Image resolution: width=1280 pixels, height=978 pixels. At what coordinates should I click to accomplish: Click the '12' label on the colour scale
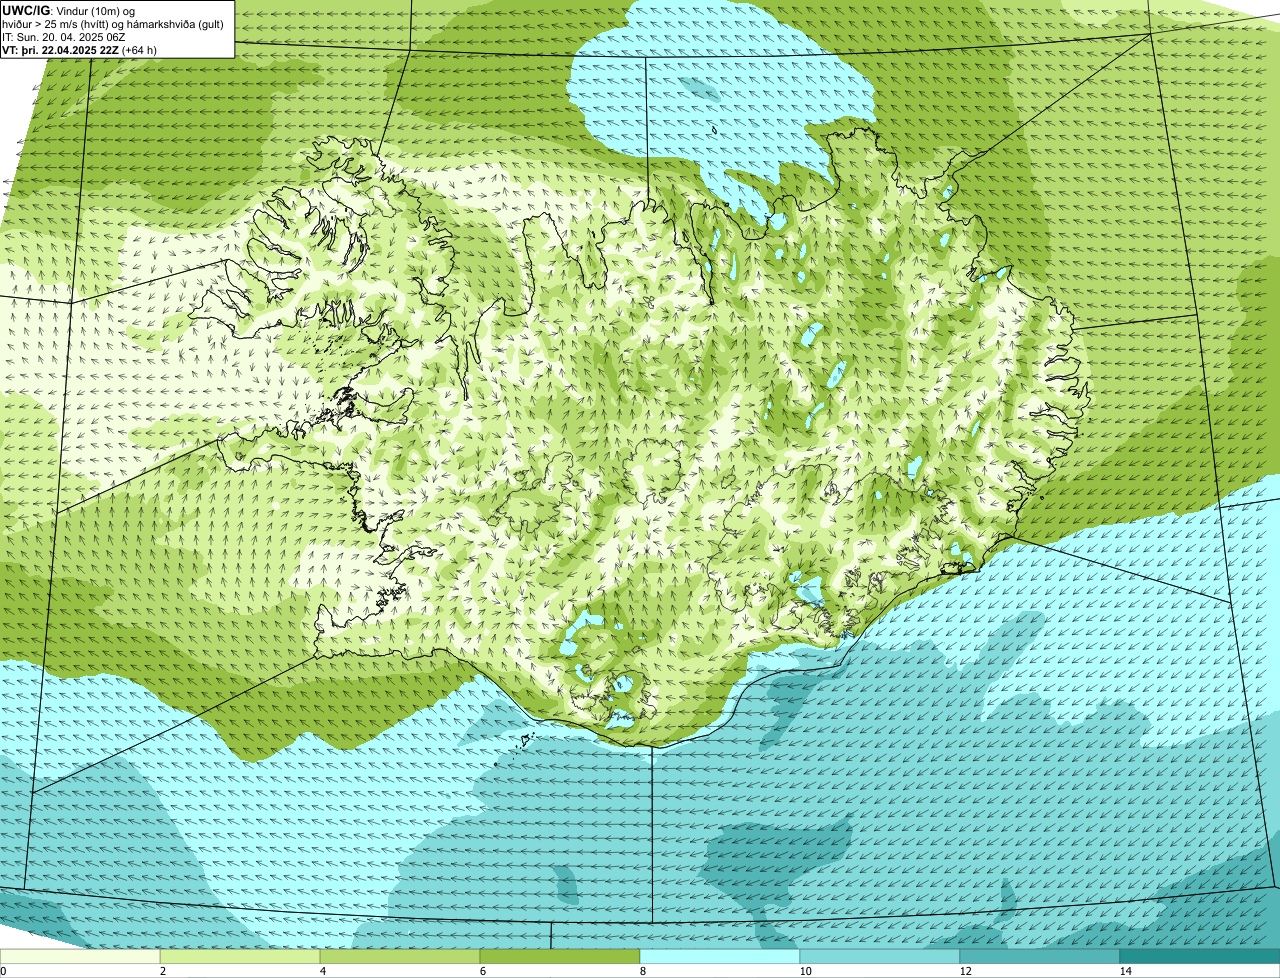tap(965, 971)
